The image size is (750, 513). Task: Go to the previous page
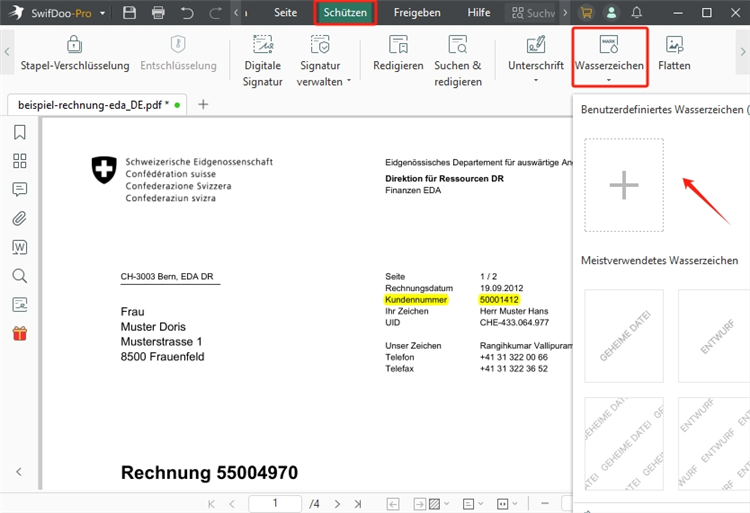click(232, 504)
